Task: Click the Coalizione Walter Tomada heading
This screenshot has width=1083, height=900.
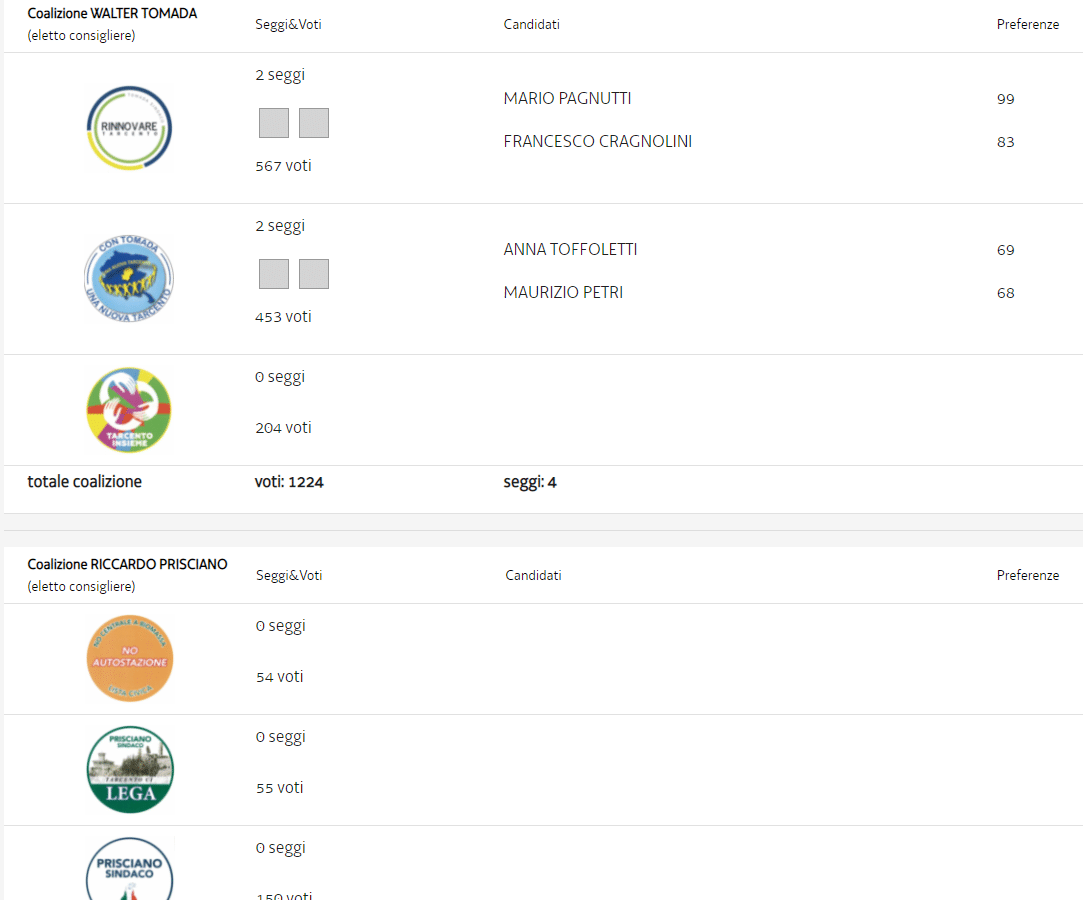Action: 112,14
